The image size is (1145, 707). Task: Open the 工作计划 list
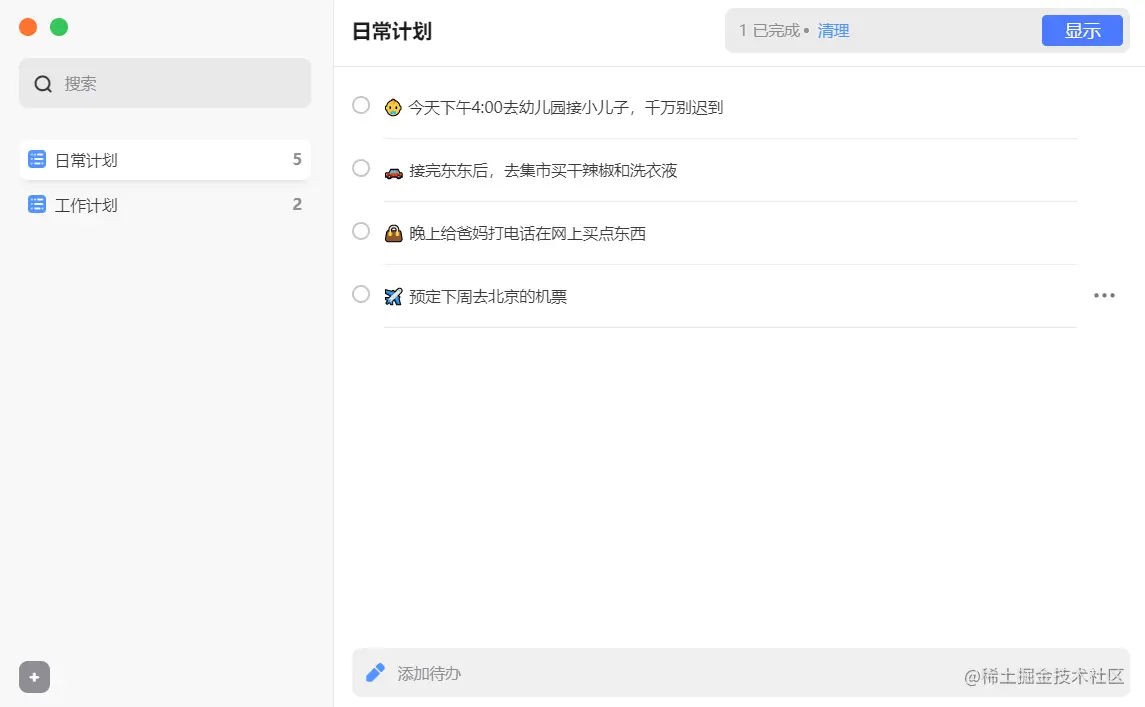(x=165, y=205)
